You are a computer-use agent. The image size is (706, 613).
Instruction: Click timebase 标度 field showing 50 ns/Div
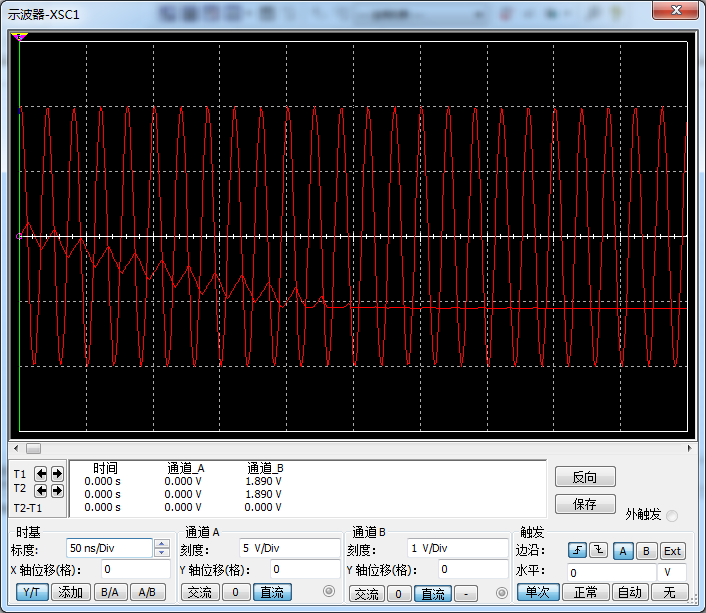point(109,548)
